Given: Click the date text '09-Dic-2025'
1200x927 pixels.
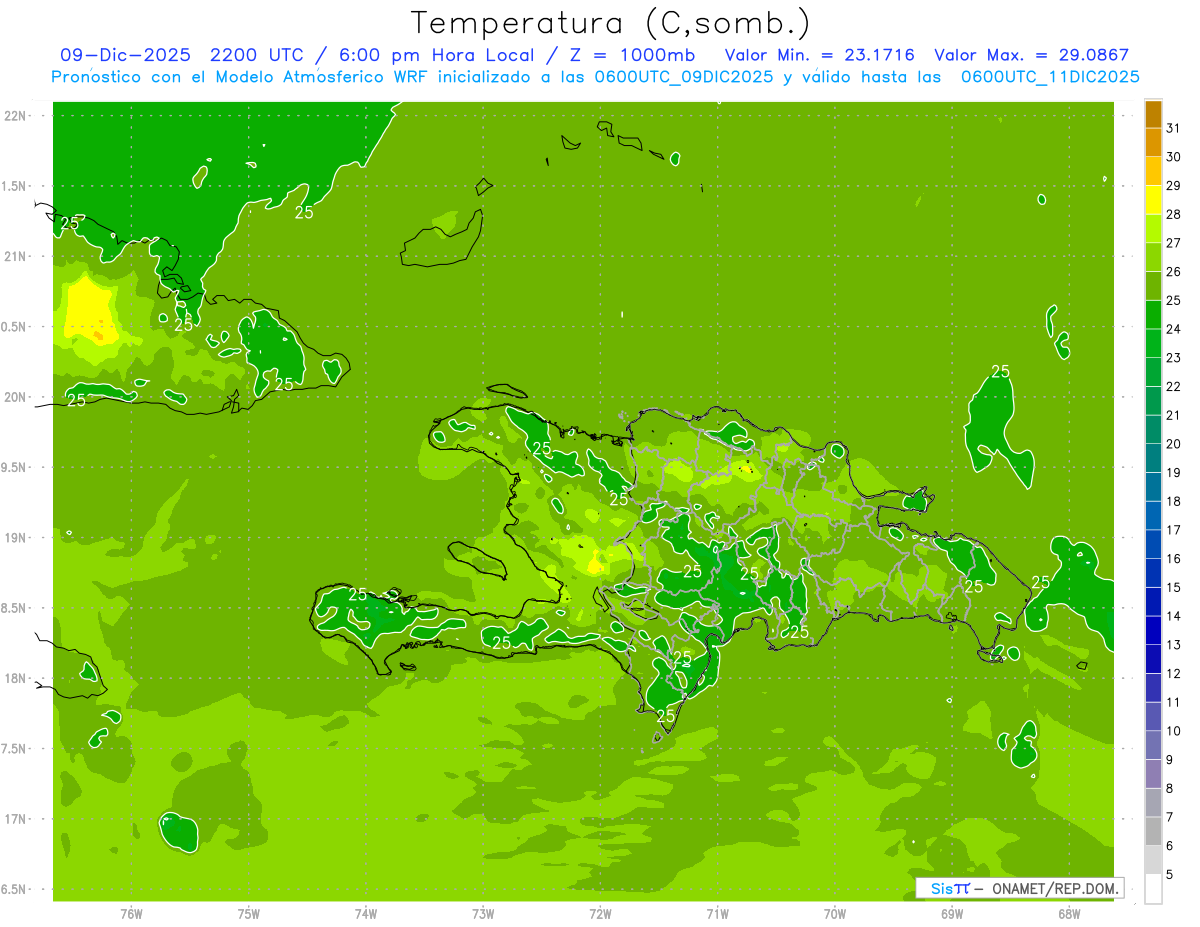Looking at the screenshot, I should (x=125, y=55).
